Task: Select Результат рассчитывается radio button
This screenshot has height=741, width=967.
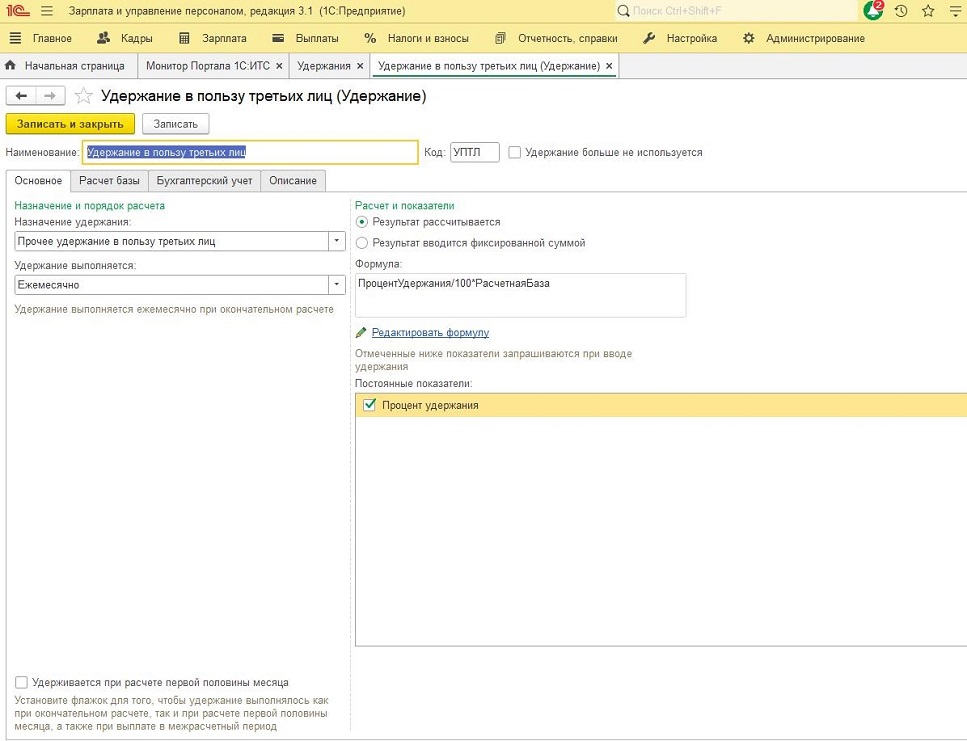Action: pos(362,222)
